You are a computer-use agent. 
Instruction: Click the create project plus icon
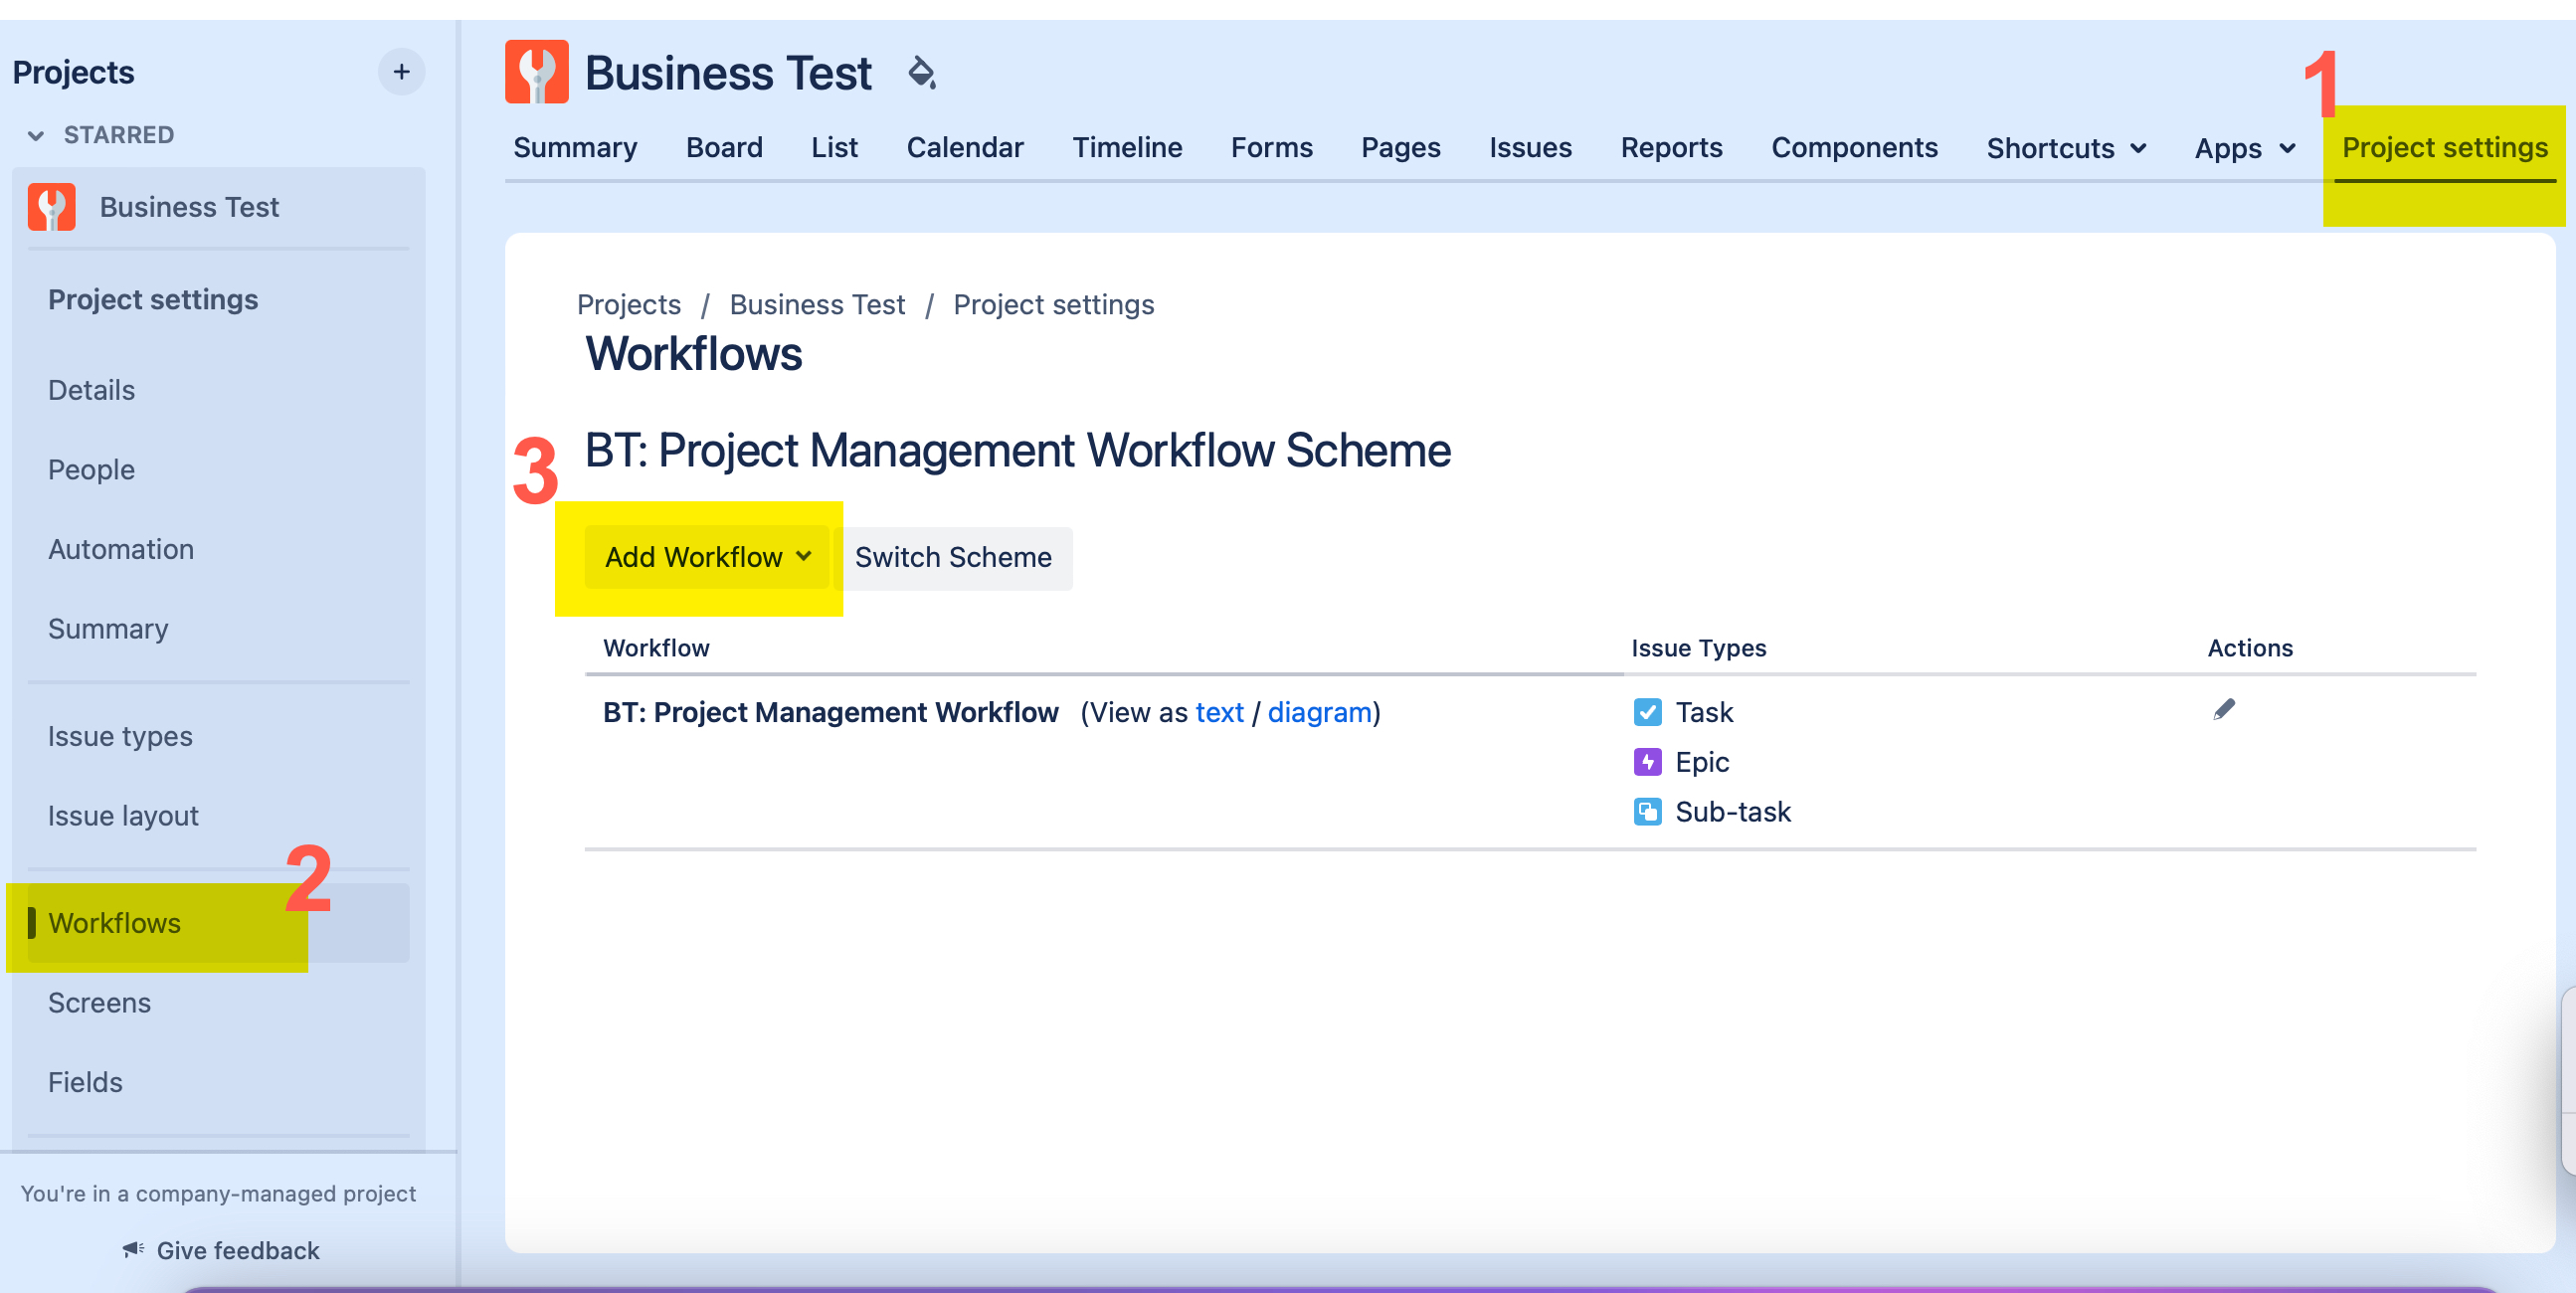[x=401, y=71]
